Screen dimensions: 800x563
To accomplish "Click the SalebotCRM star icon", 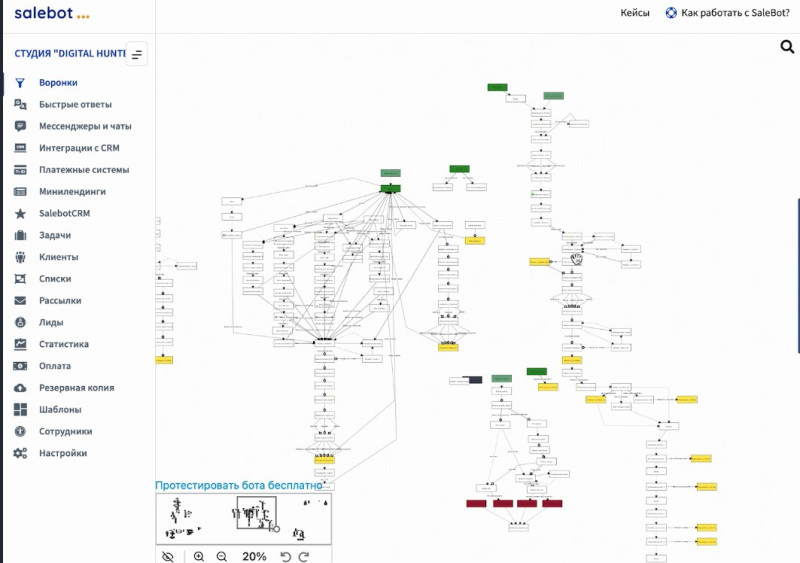I will 20,214.
